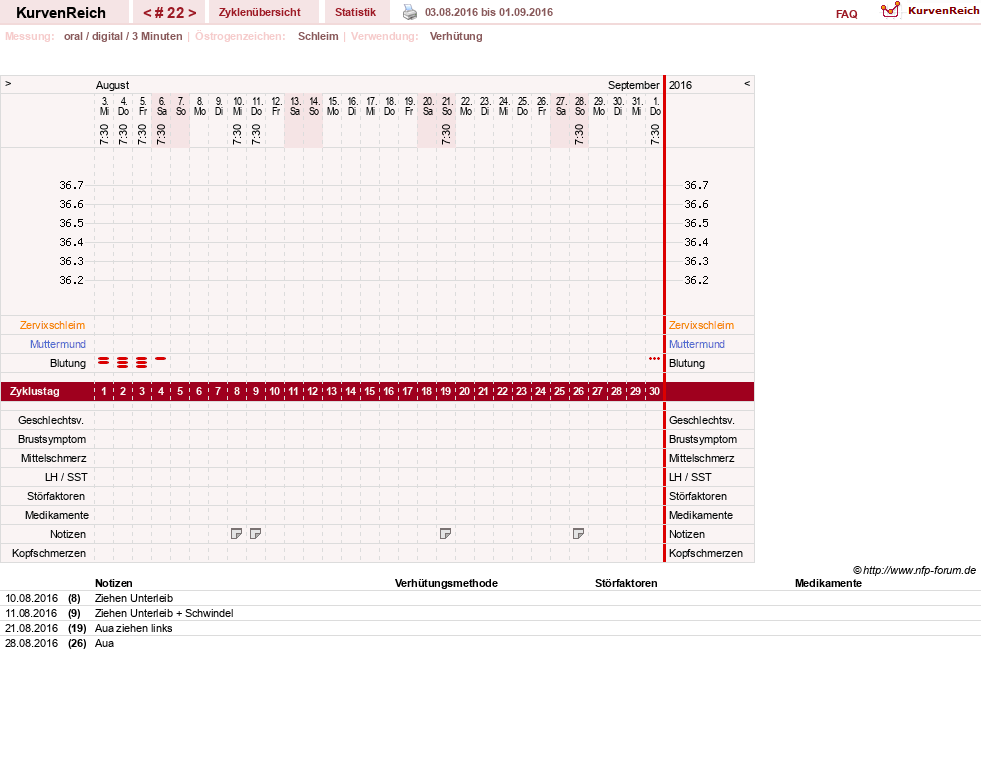Open the nfp-forum.de copyright link
The height and width of the screenshot is (782, 981).
[x=914, y=570]
